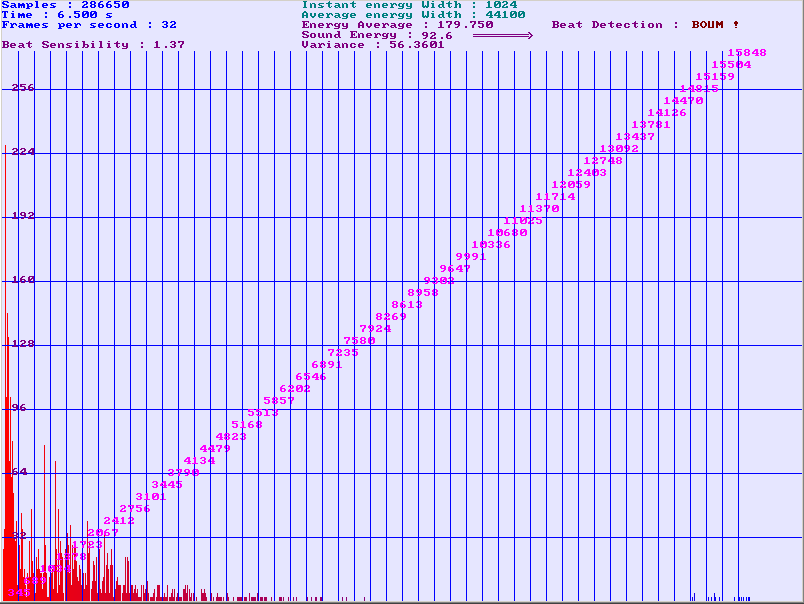
Task: Click the 192 amplitude axis label
Action: pyautogui.click(x=24, y=216)
